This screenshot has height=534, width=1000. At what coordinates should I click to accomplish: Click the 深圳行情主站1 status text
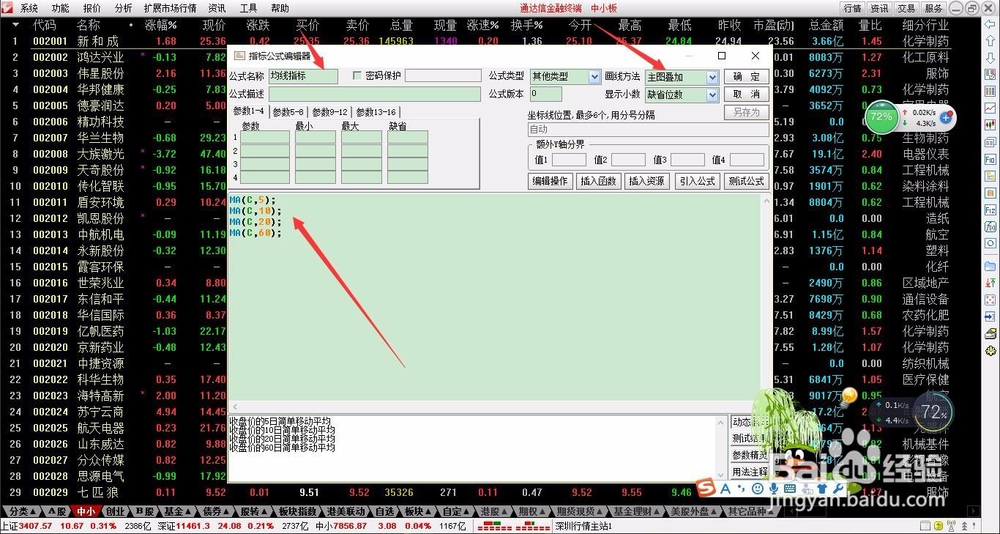pyautogui.click(x=583, y=526)
